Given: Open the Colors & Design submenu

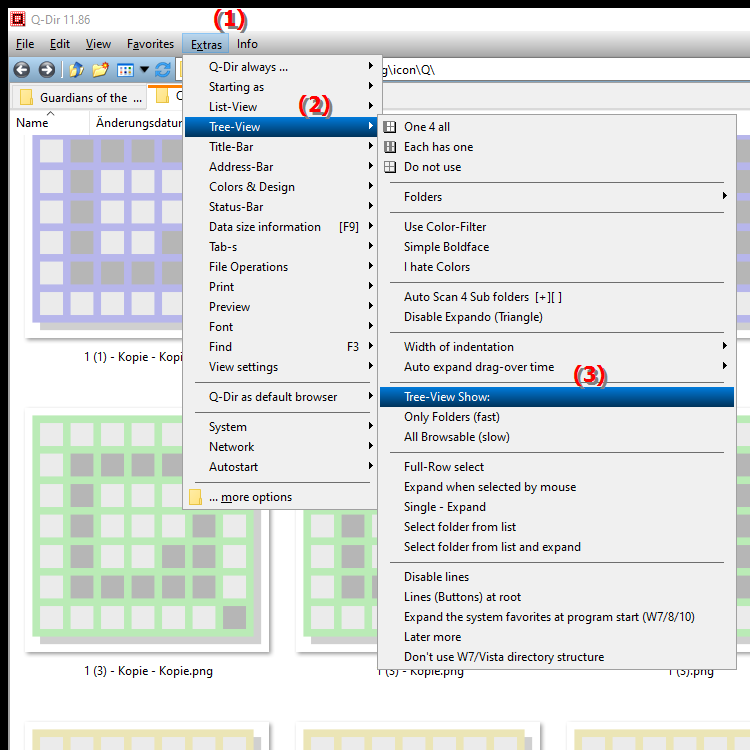Looking at the screenshot, I should (x=252, y=187).
